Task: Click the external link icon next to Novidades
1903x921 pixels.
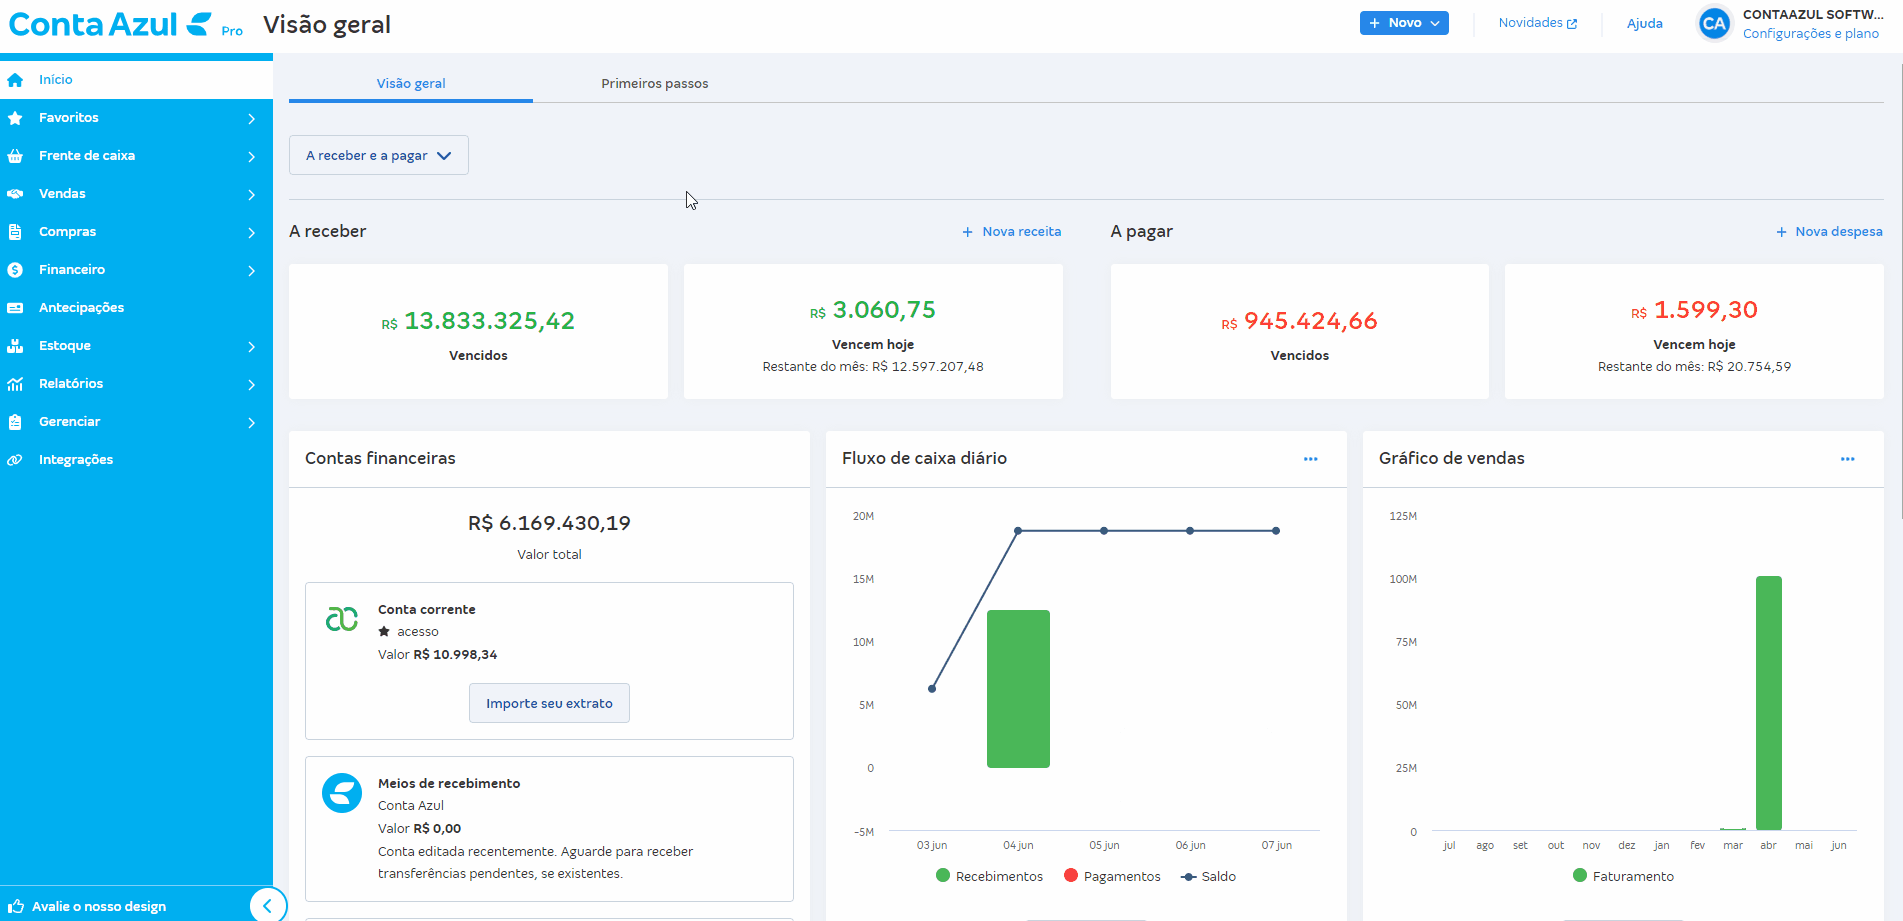Action: tap(1572, 24)
